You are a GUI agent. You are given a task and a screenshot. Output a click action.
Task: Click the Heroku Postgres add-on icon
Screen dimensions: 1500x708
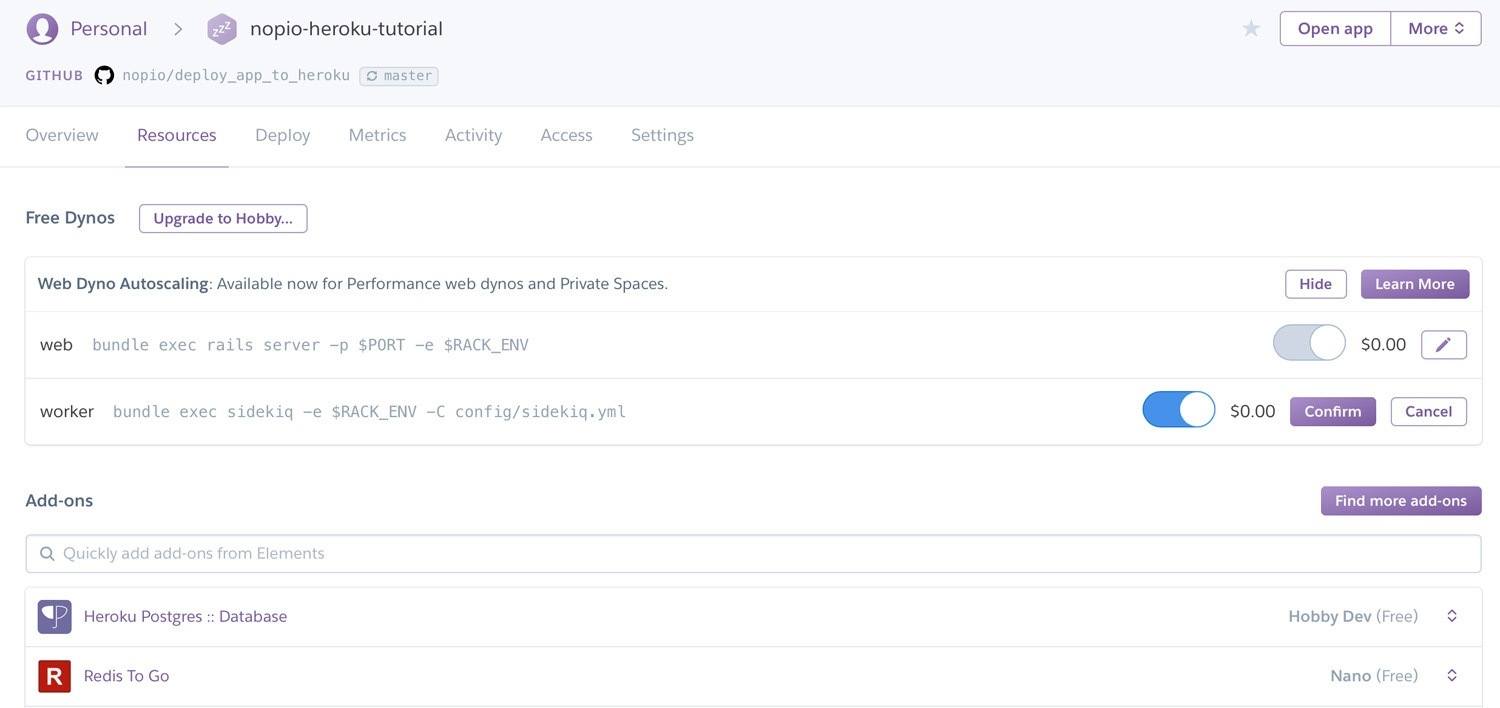pyautogui.click(x=54, y=616)
